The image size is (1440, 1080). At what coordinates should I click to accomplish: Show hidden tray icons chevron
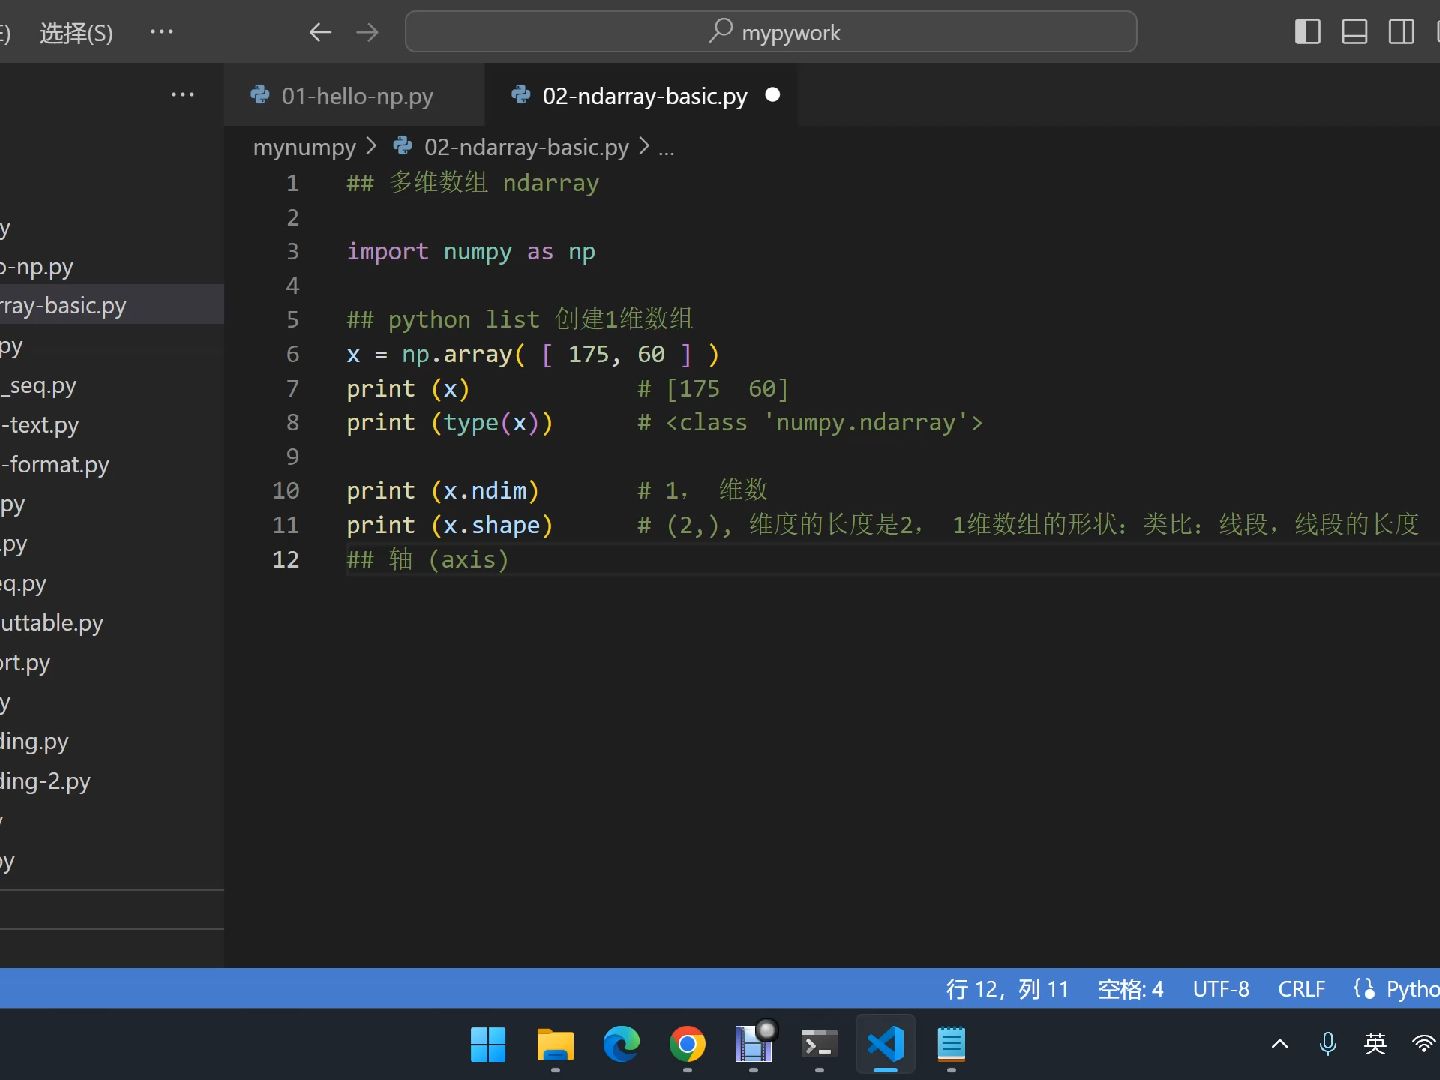pyautogui.click(x=1279, y=1044)
